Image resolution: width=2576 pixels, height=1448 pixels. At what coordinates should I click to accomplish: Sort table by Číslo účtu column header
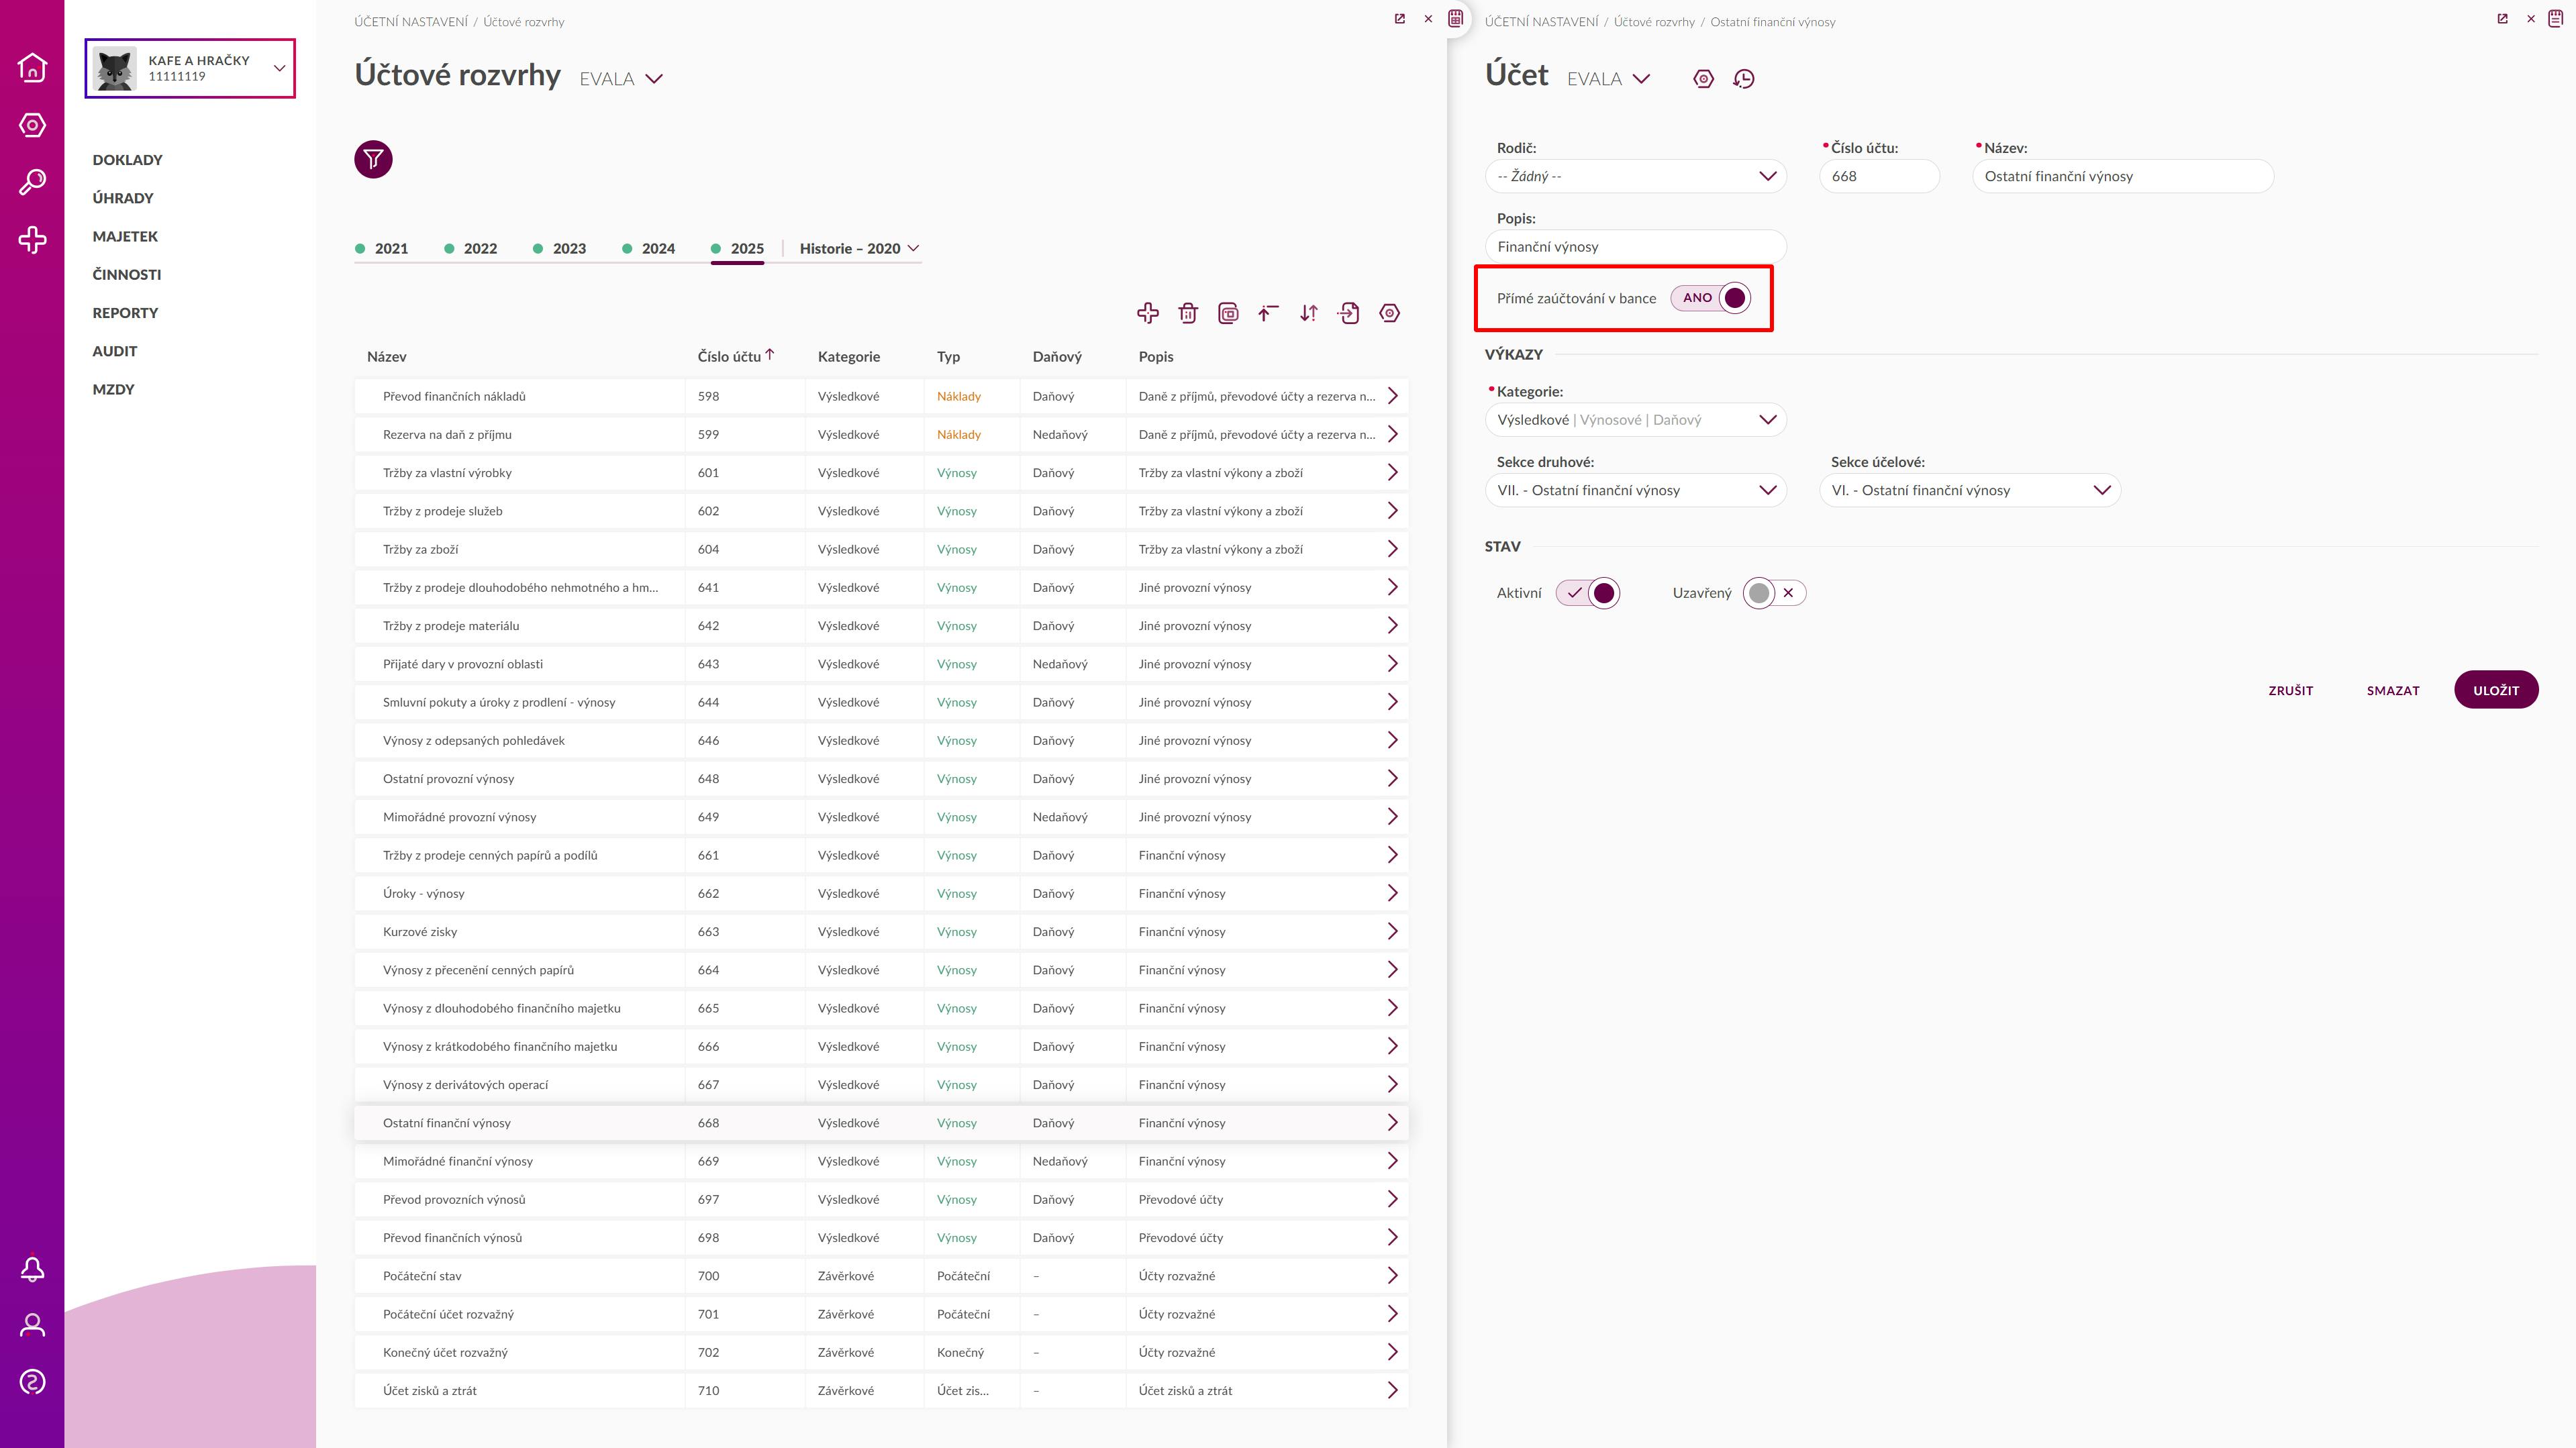point(735,356)
